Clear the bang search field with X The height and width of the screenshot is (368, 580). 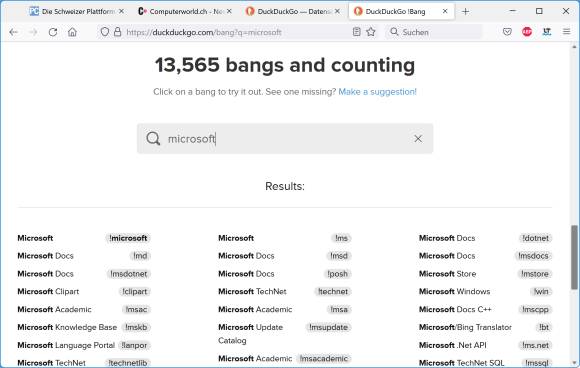418,139
